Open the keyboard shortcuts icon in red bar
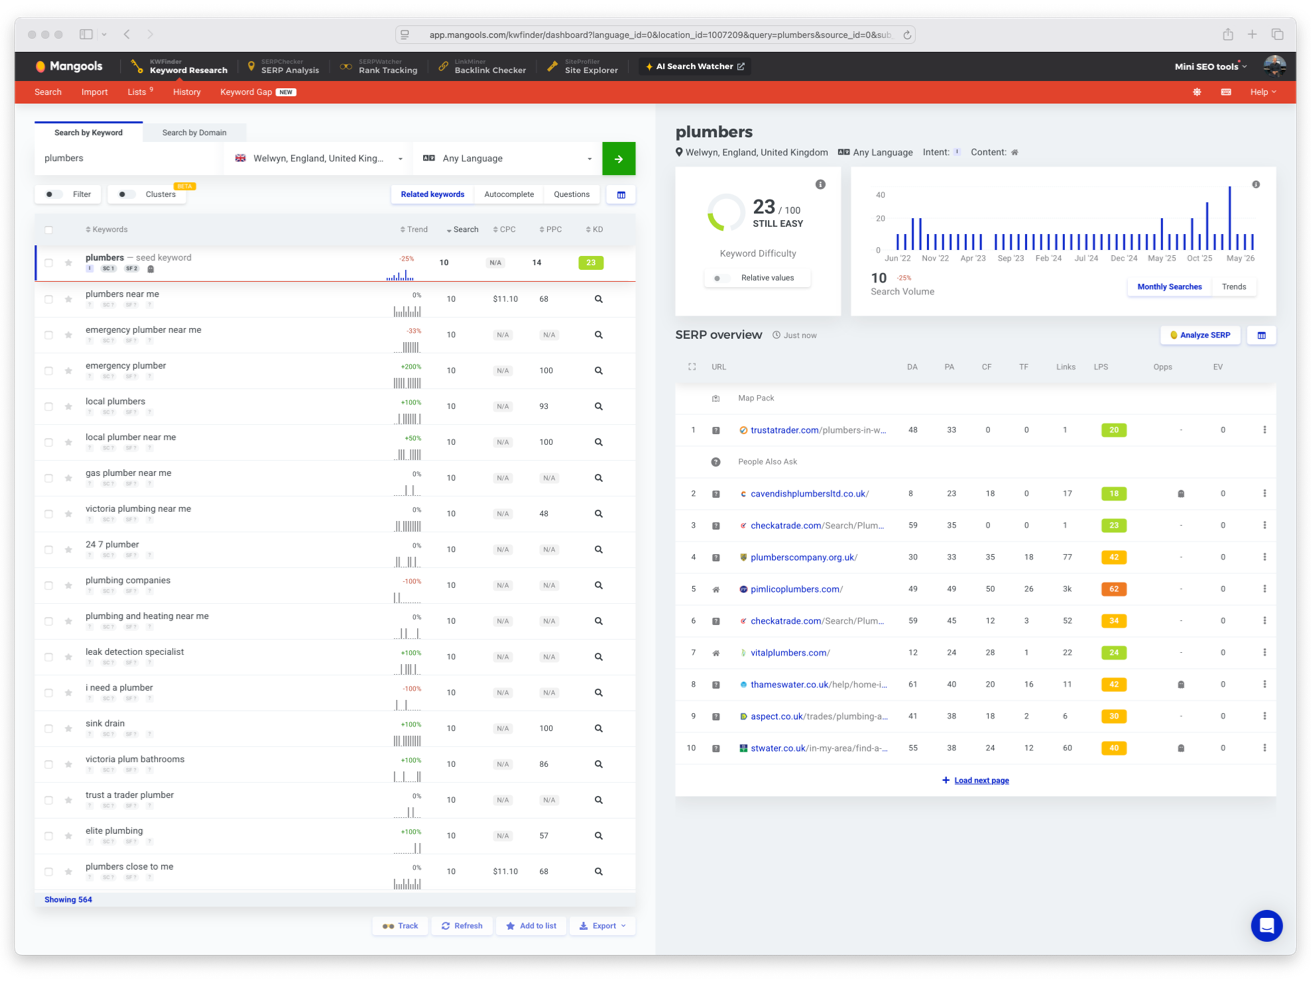This screenshot has width=1311, height=983. (1226, 92)
